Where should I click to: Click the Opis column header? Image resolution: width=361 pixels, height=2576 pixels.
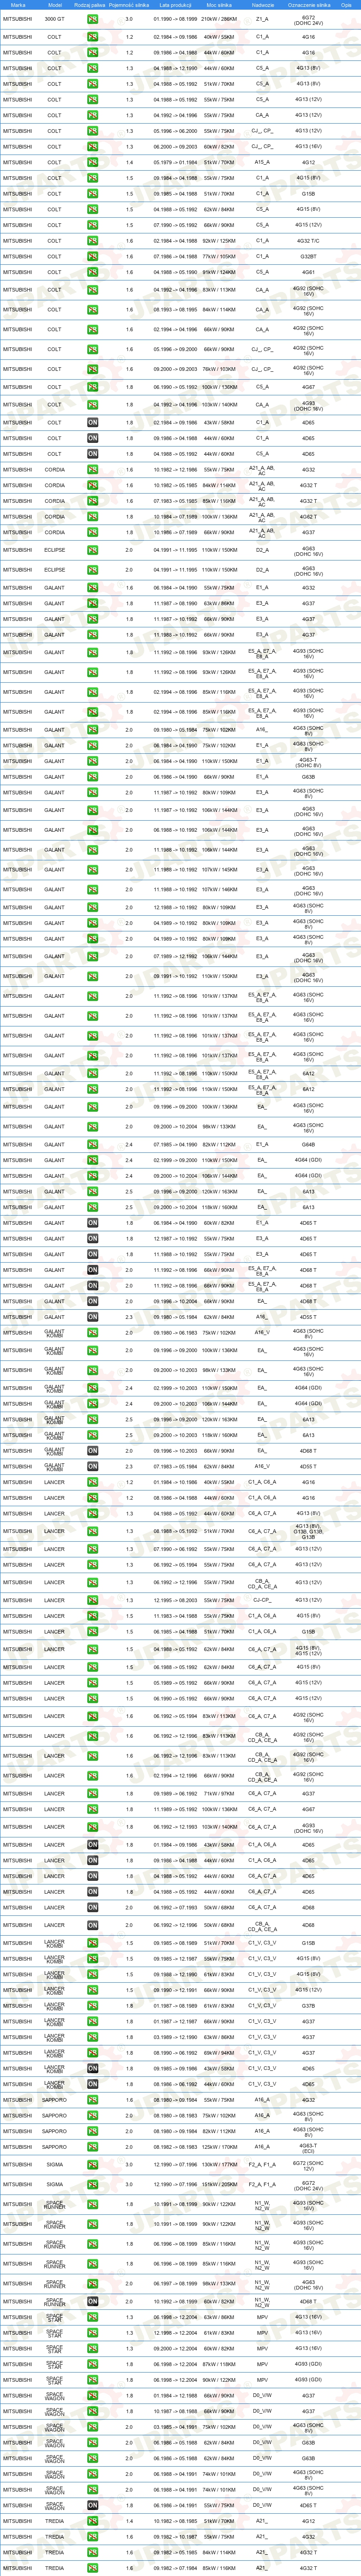tap(346, 5)
